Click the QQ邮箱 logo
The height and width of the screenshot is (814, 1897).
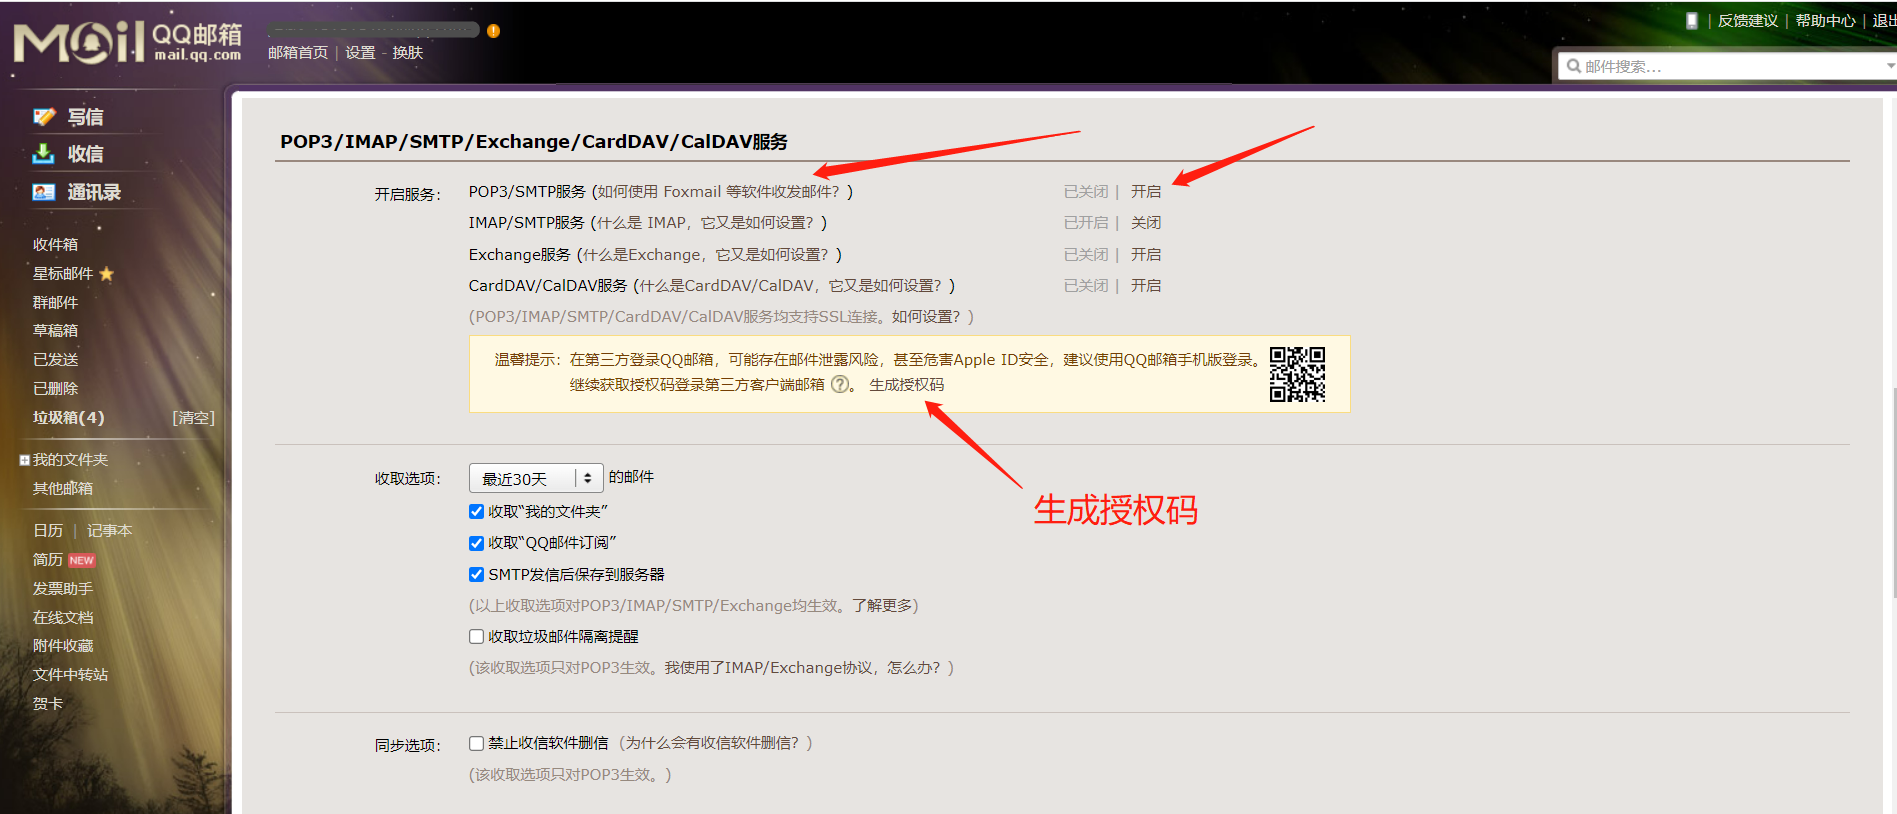(127, 42)
